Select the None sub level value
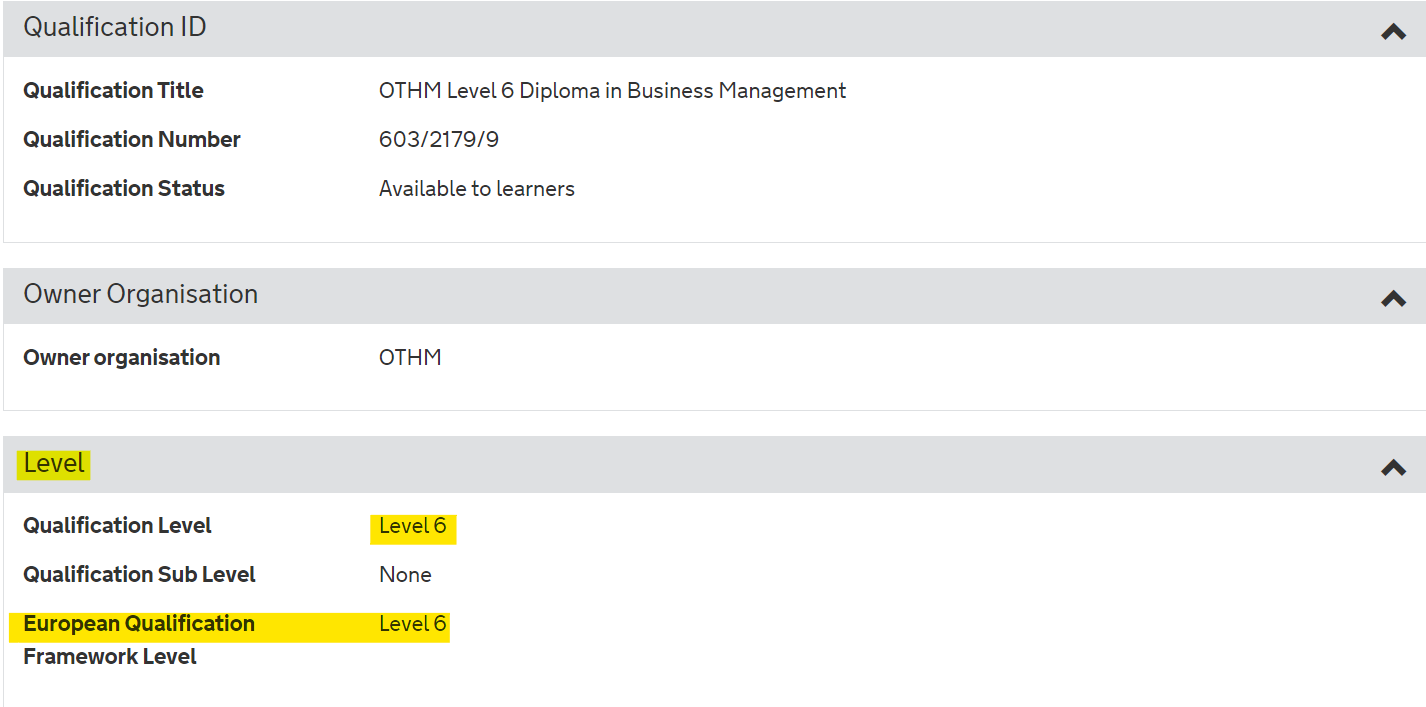 (405, 575)
